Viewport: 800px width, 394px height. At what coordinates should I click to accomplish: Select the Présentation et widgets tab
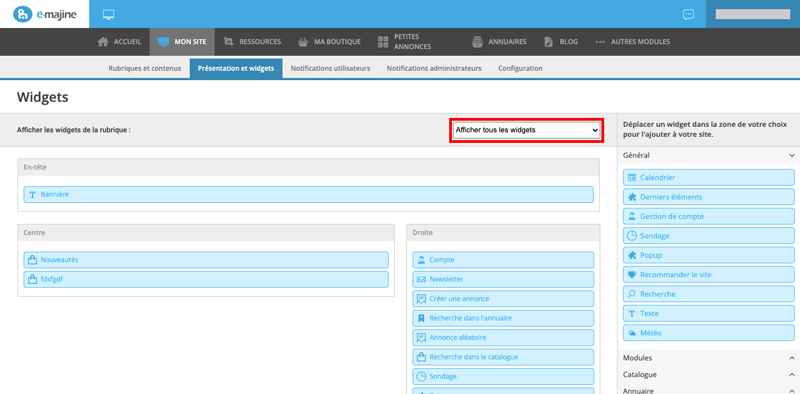[x=236, y=68]
